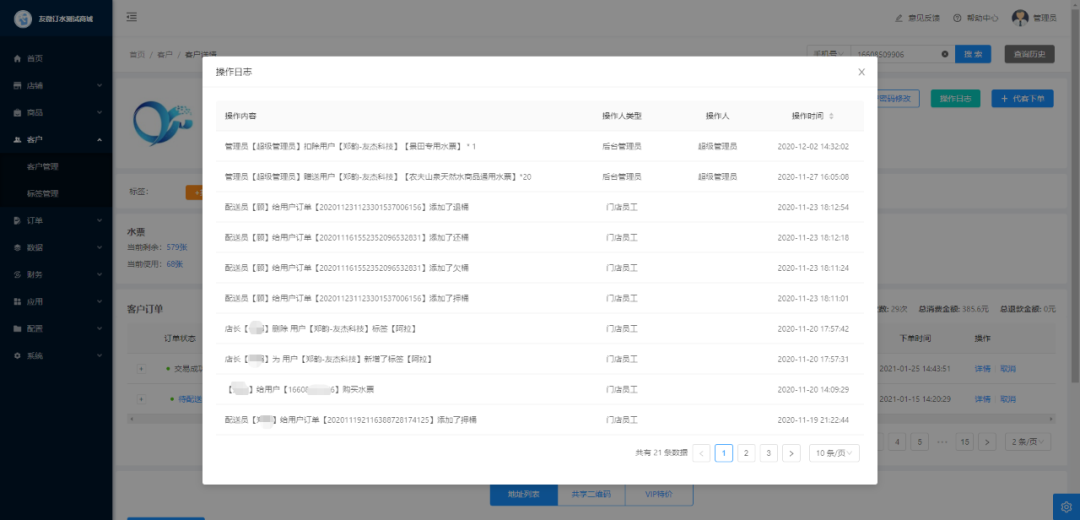Click 意见反馈 in top bar
Viewport: 1080px width, 520px height.
(917, 18)
